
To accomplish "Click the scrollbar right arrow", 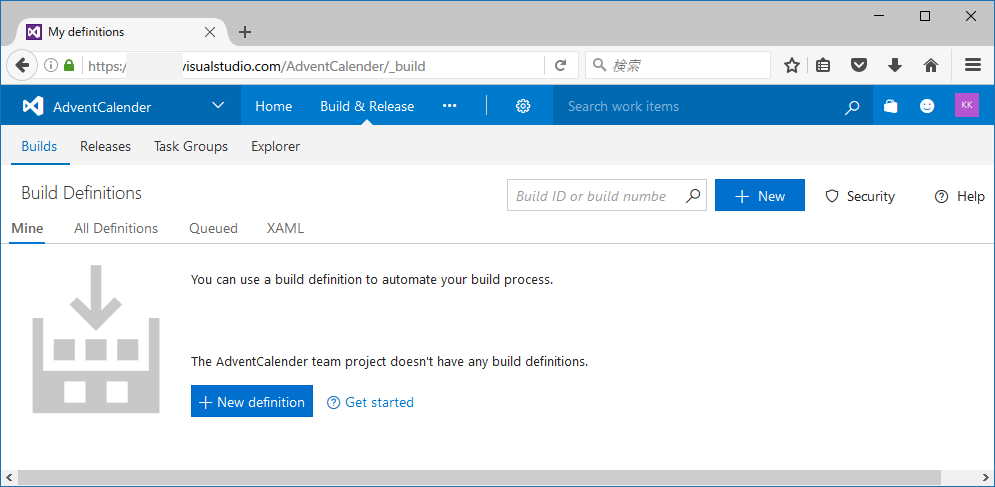I will point(985,477).
